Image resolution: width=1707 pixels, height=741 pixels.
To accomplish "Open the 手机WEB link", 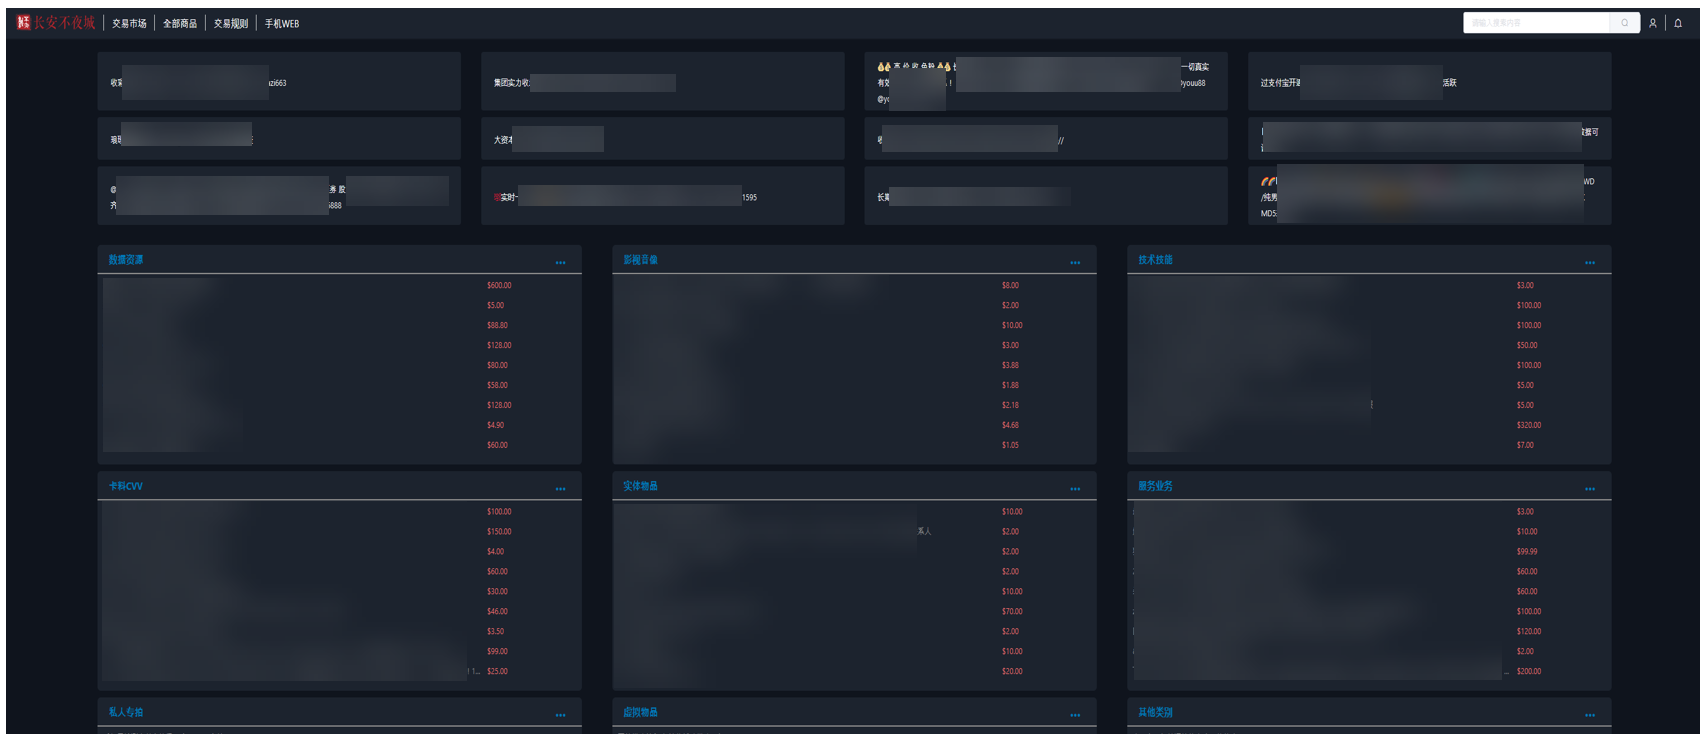I will pos(282,23).
